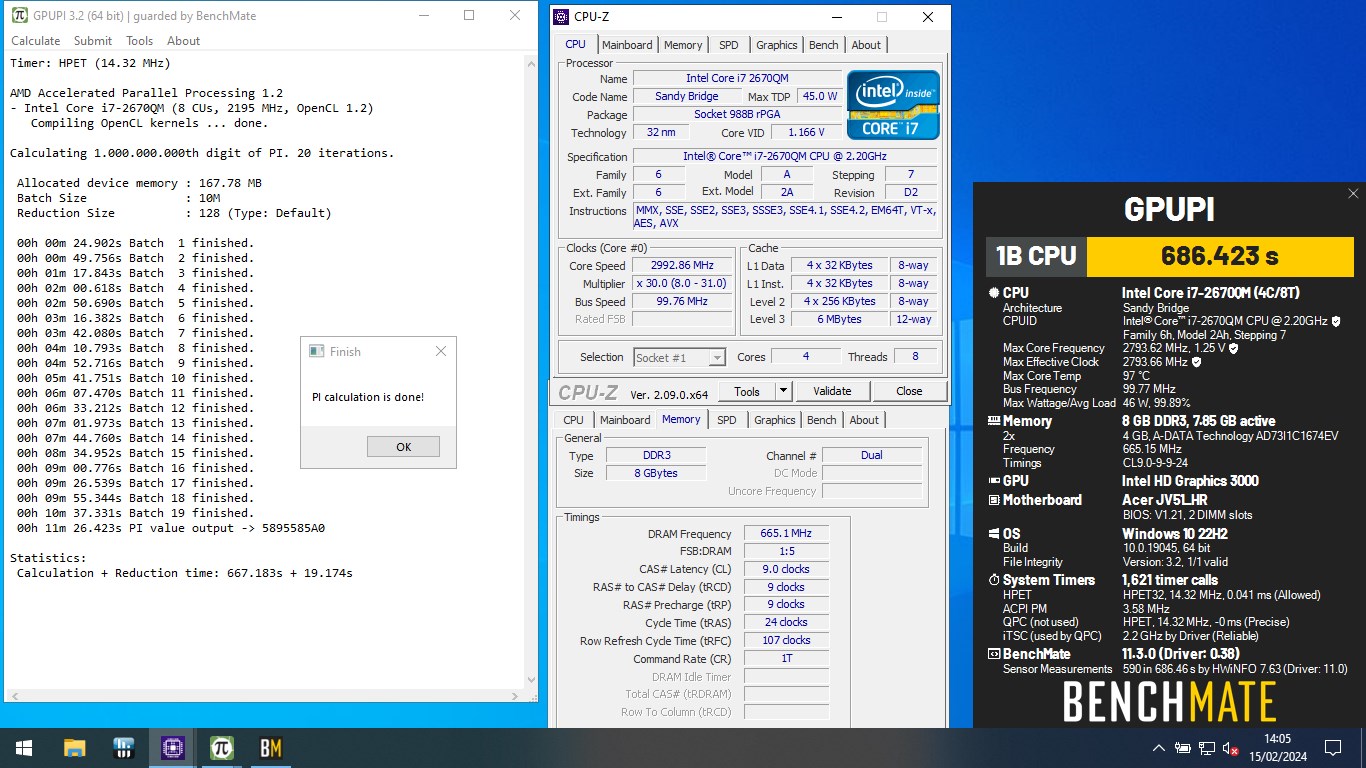
Task: Click the BenchMate version icon
Action: pyautogui.click(x=994, y=654)
